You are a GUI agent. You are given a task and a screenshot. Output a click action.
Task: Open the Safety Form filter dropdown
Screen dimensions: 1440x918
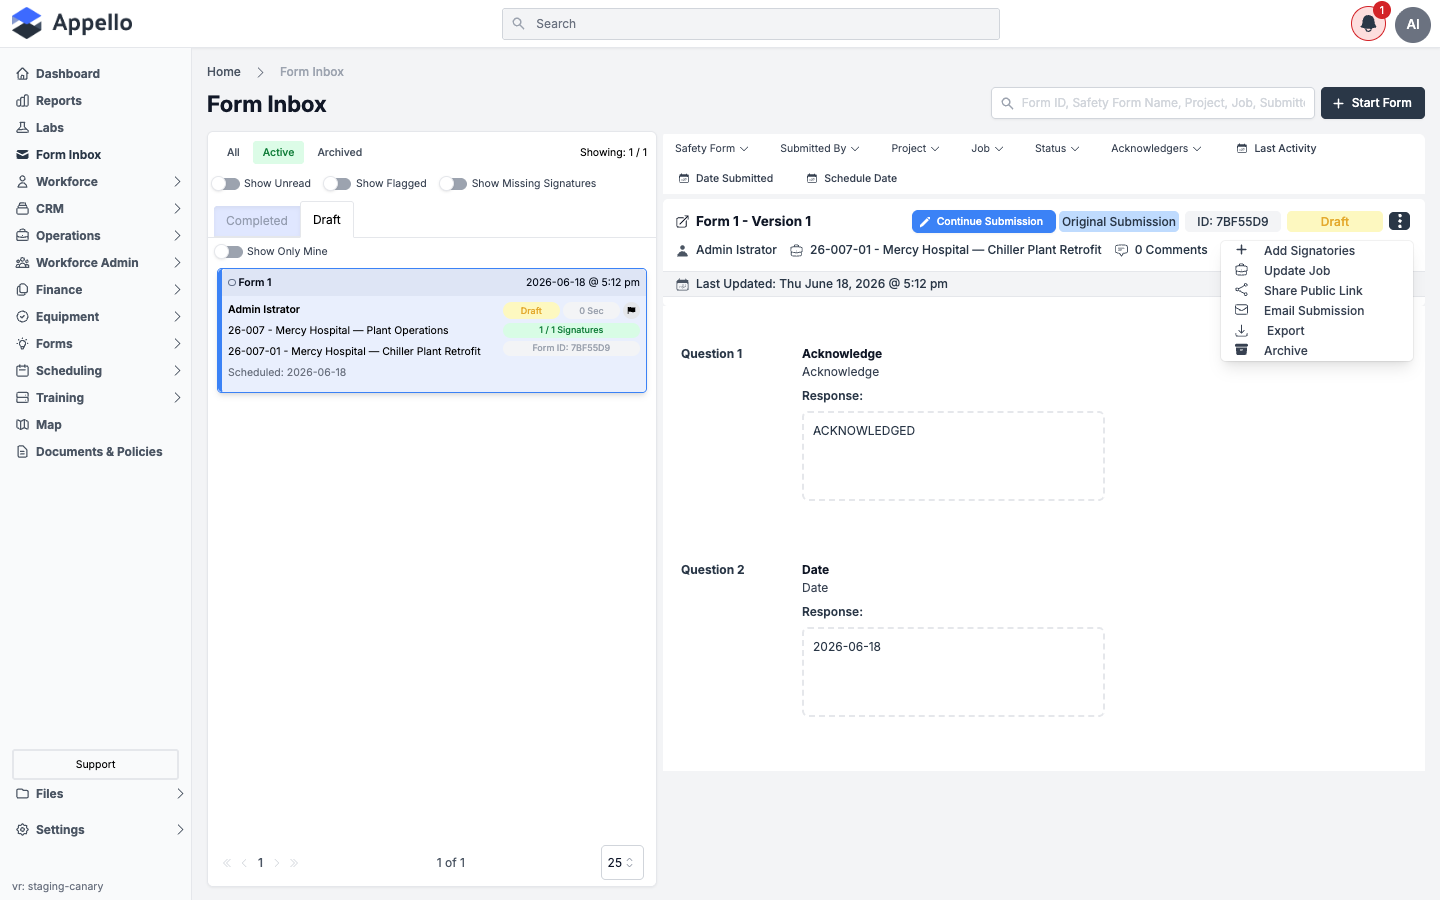point(711,149)
